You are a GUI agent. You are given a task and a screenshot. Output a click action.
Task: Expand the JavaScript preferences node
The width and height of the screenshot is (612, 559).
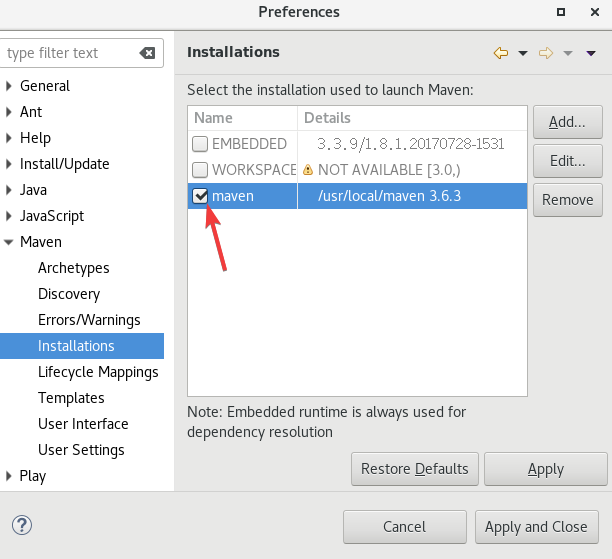point(9,216)
